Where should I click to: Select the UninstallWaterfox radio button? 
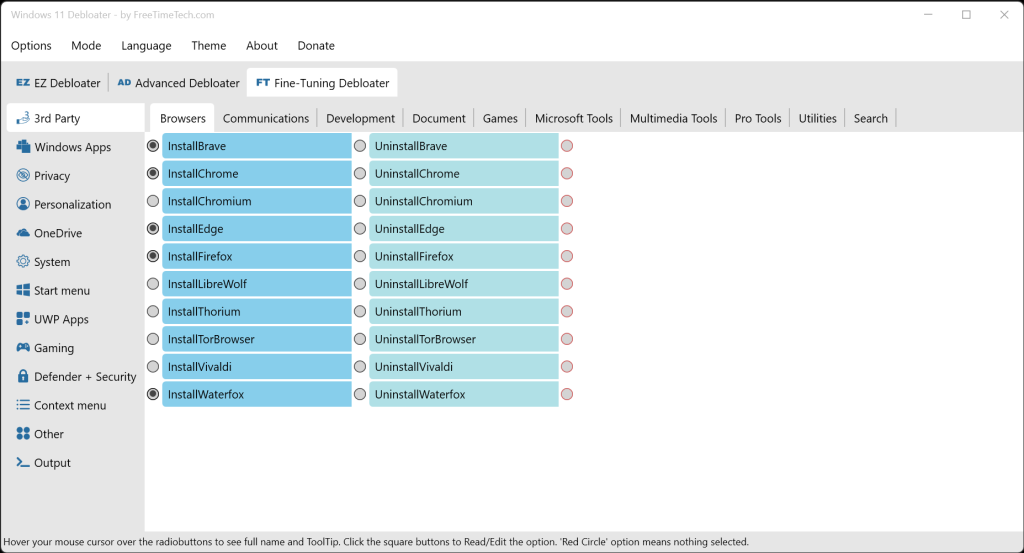tap(360, 394)
